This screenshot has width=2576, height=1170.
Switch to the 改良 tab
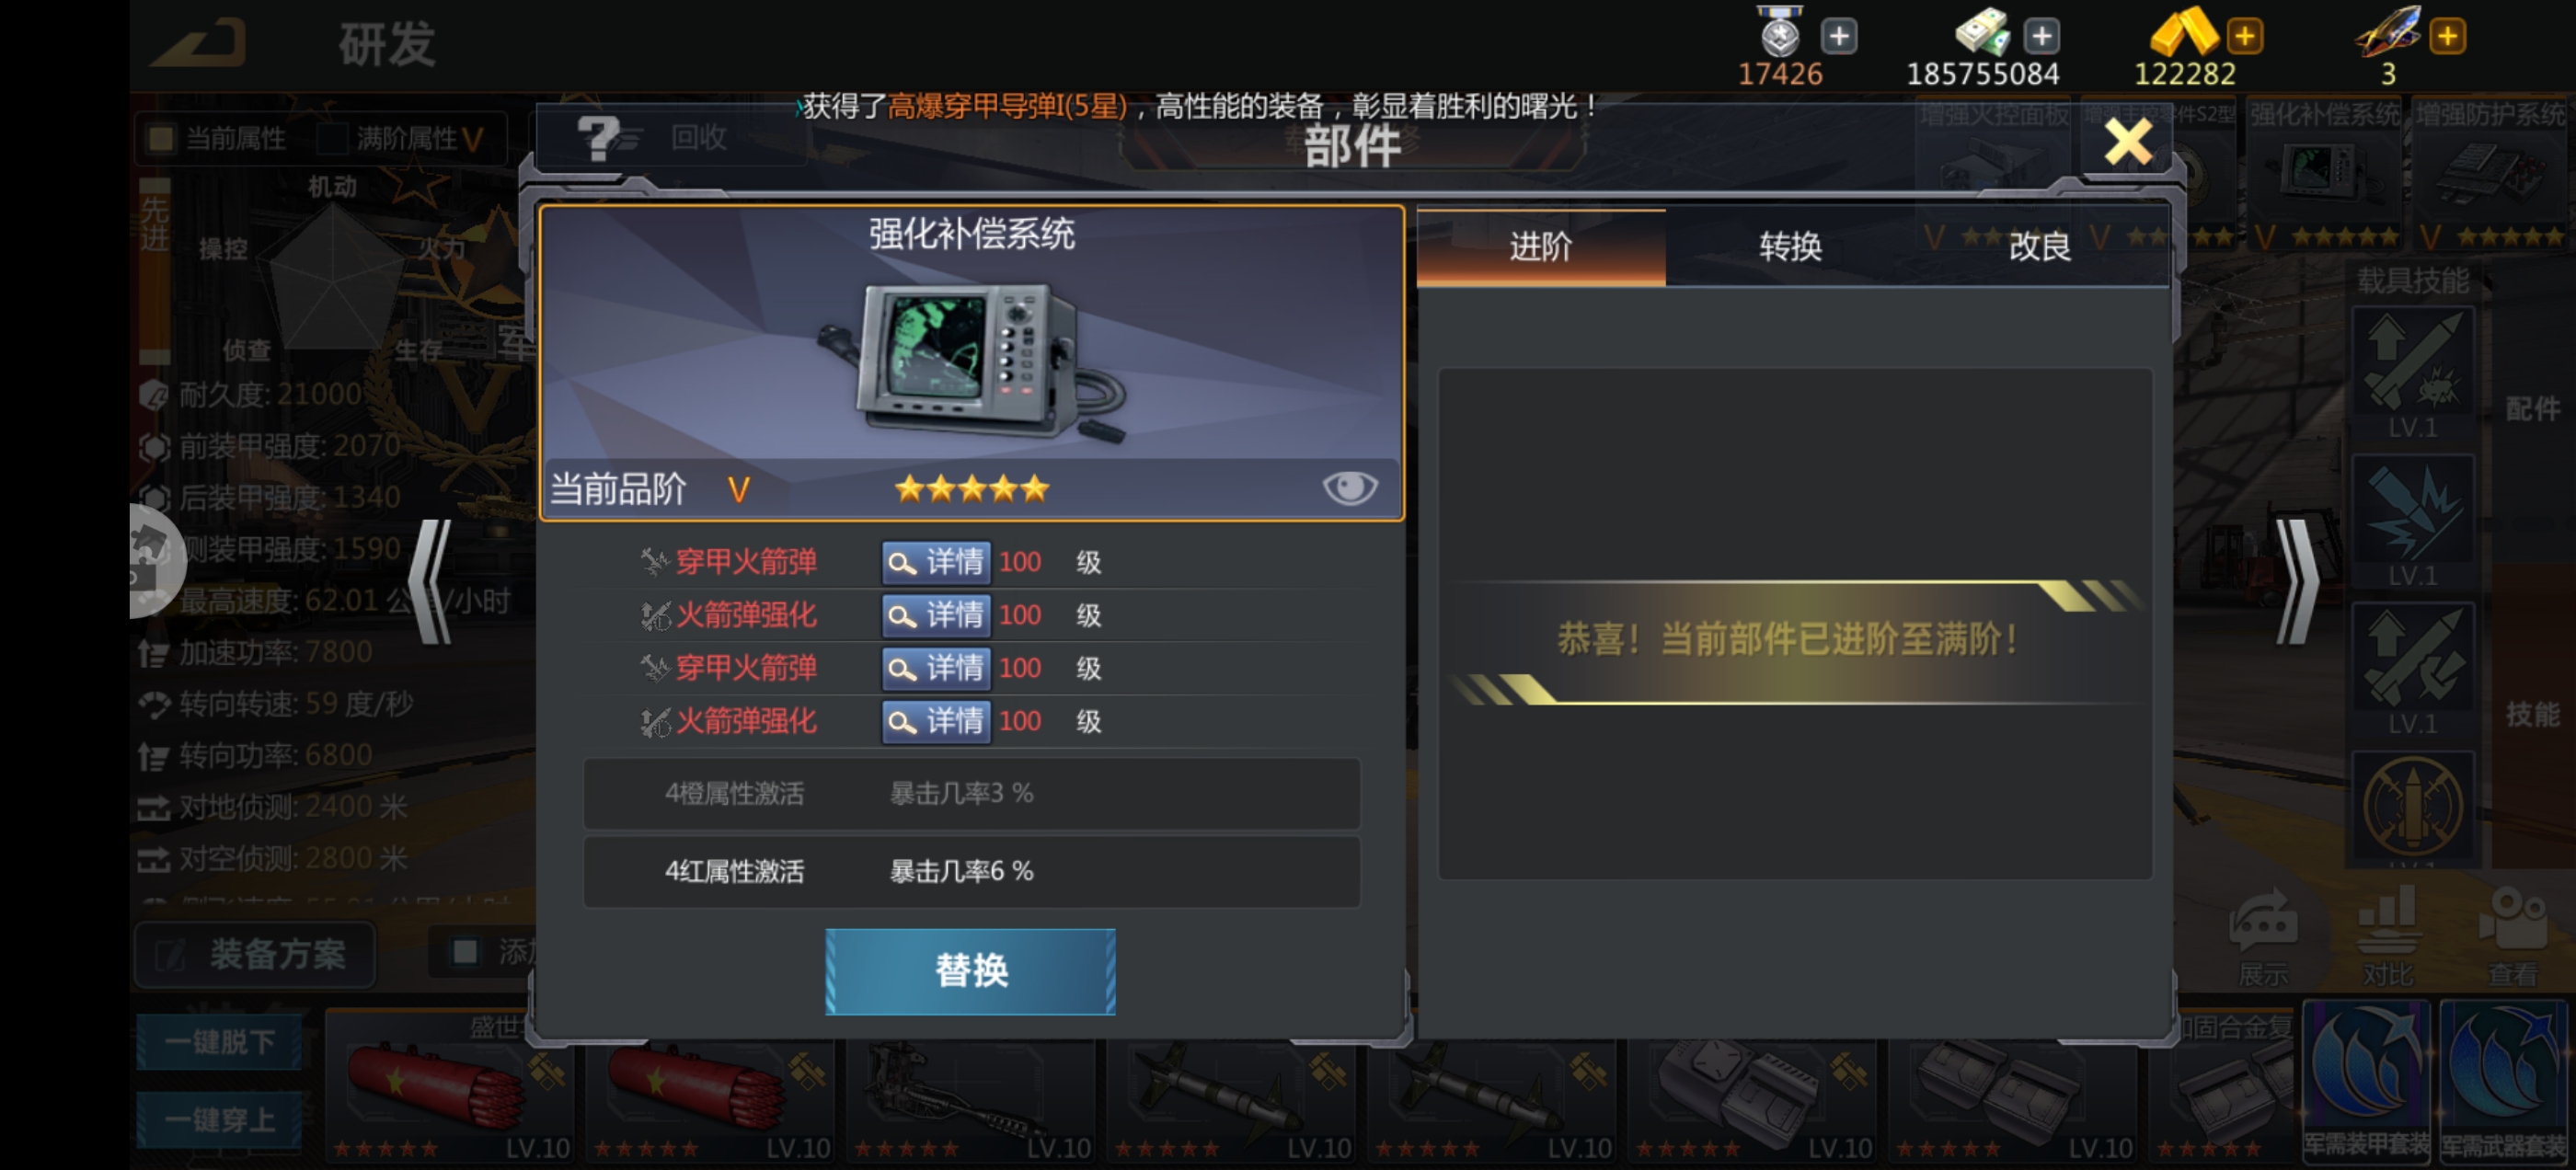point(2040,246)
